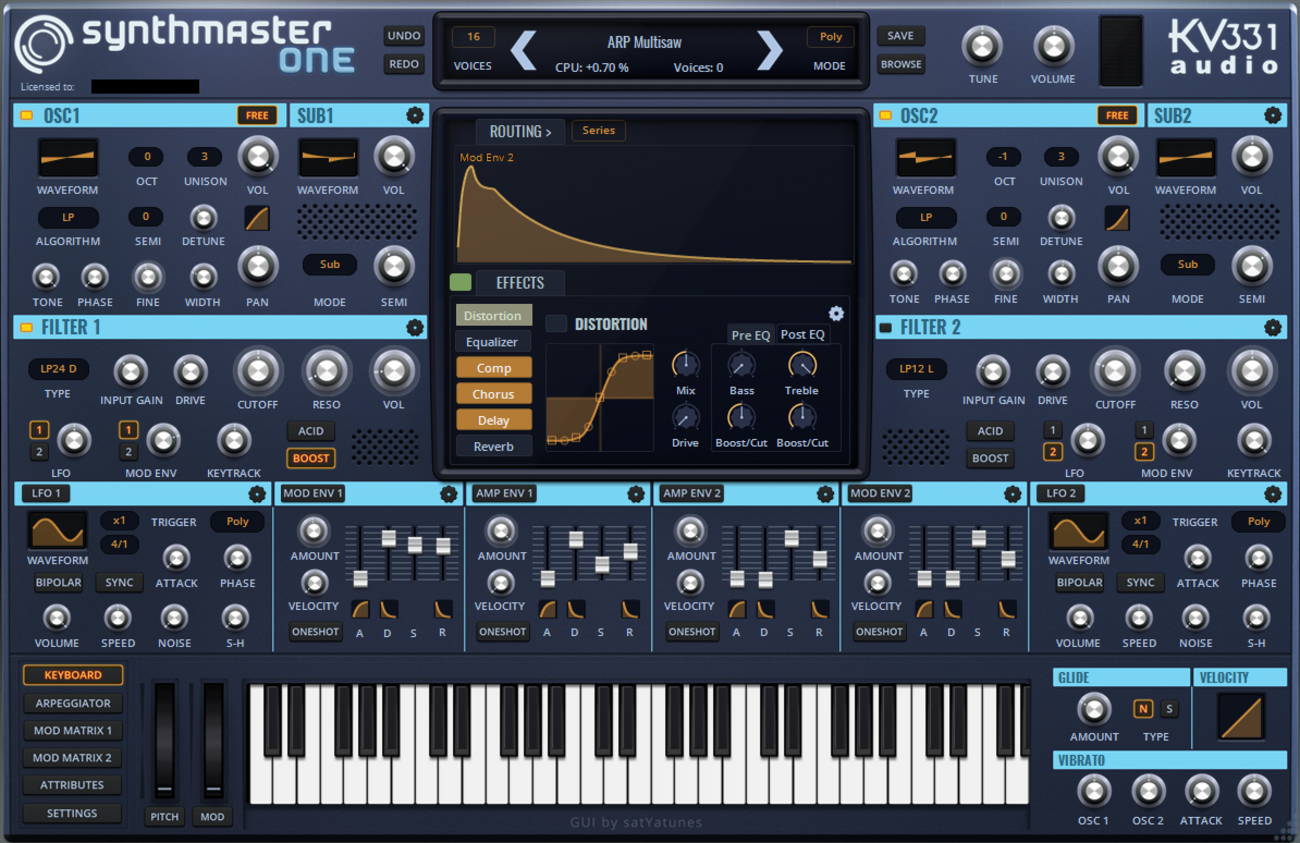Screen dimensions: 1300x843
Task: Click the BROWSE presets button
Action: [x=900, y=64]
